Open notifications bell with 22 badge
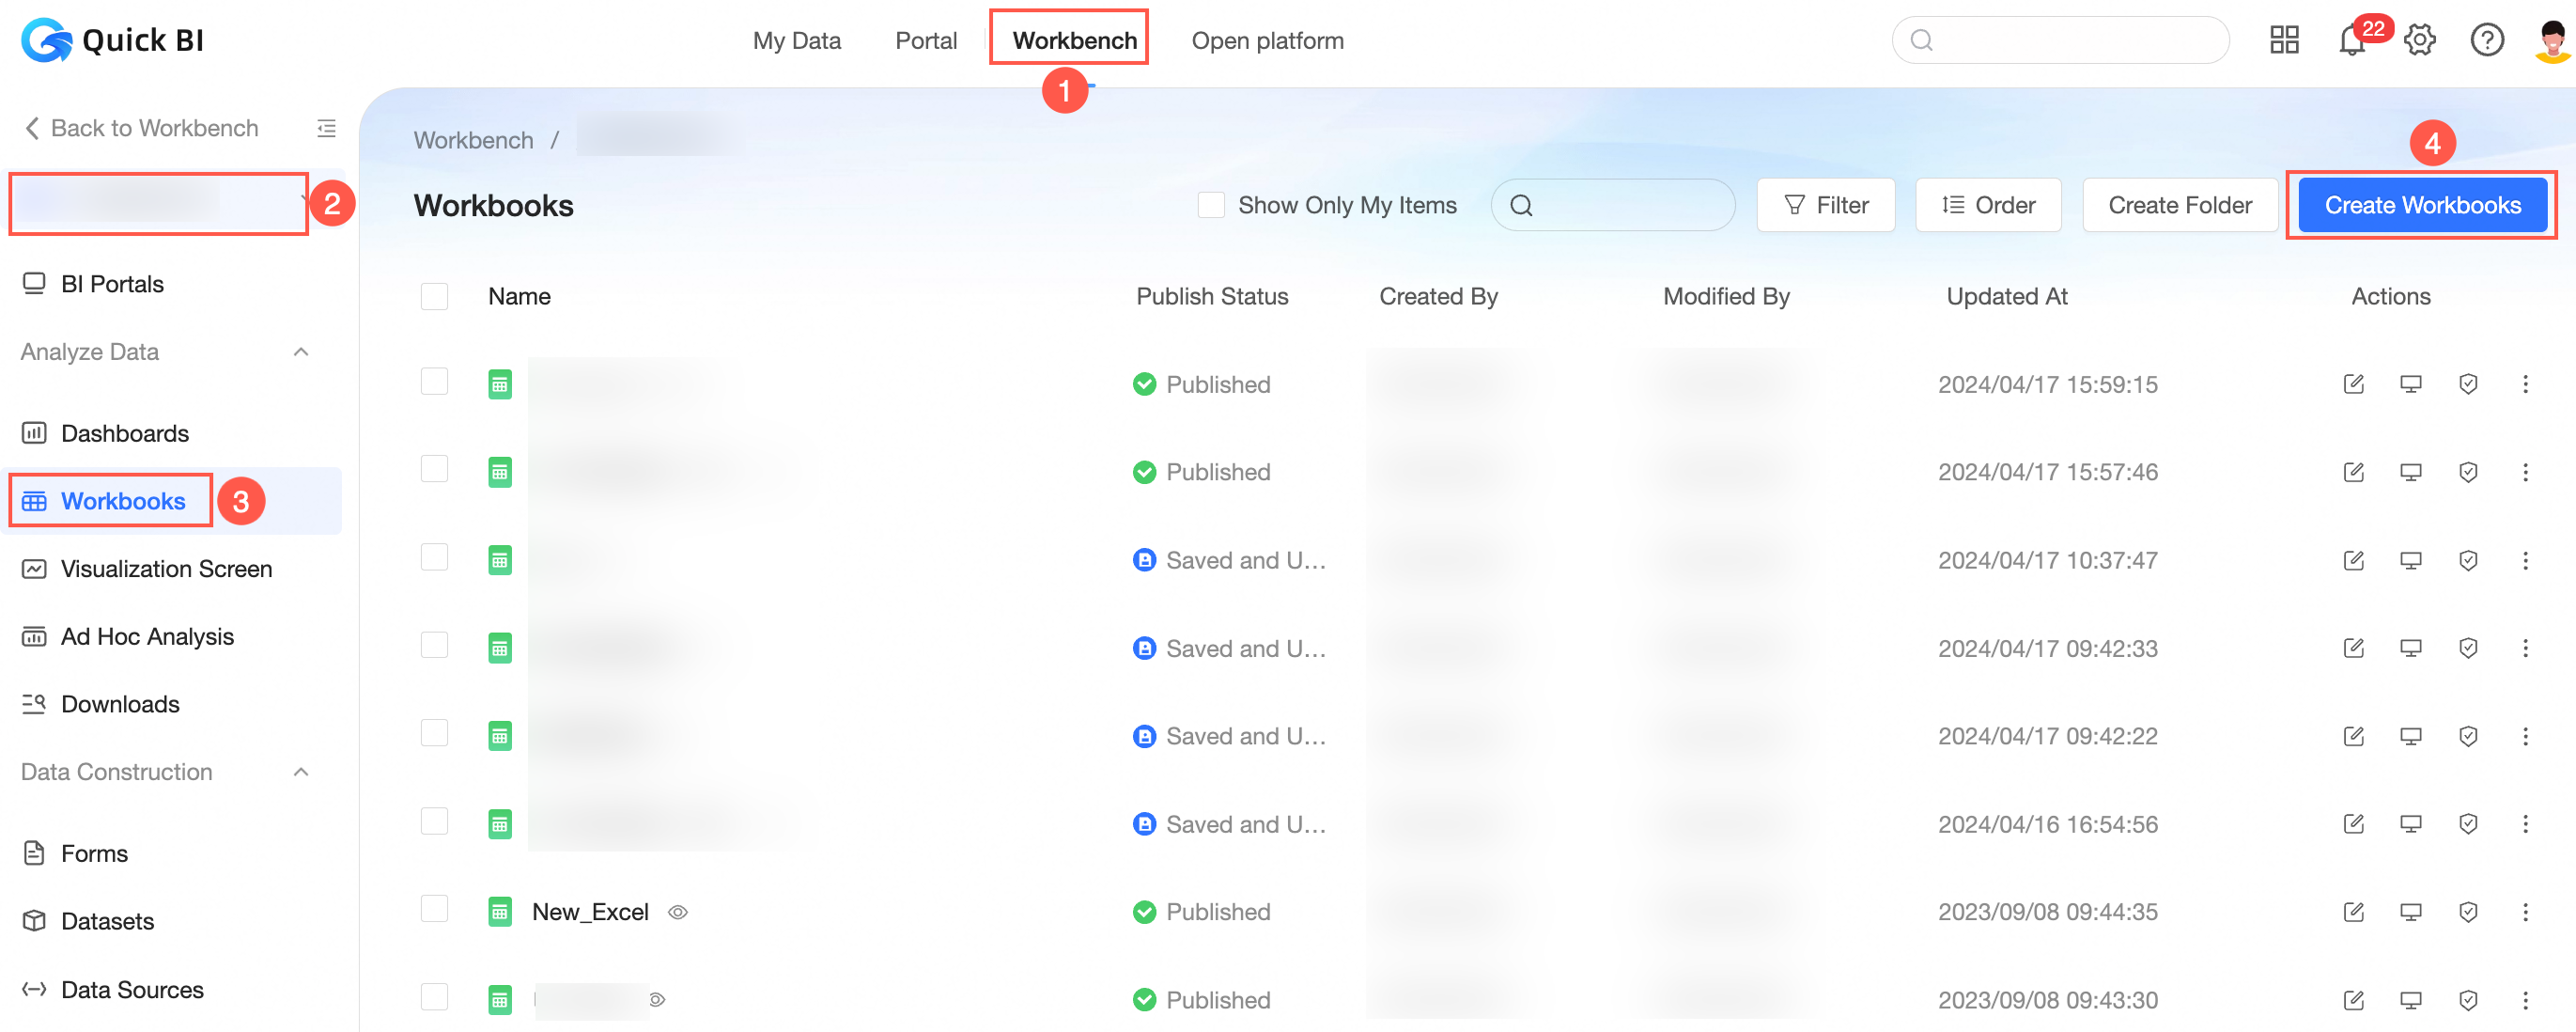Screen dimensions: 2576x1032 tap(2352, 40)
